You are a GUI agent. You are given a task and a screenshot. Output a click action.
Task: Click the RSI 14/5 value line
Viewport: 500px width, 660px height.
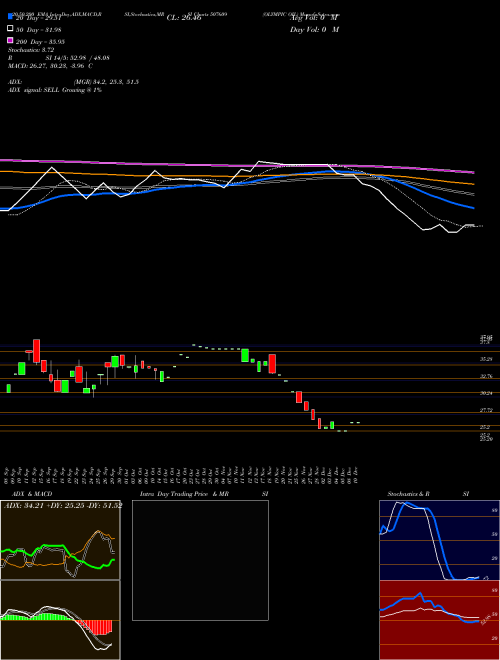click(x=59, y=58)
